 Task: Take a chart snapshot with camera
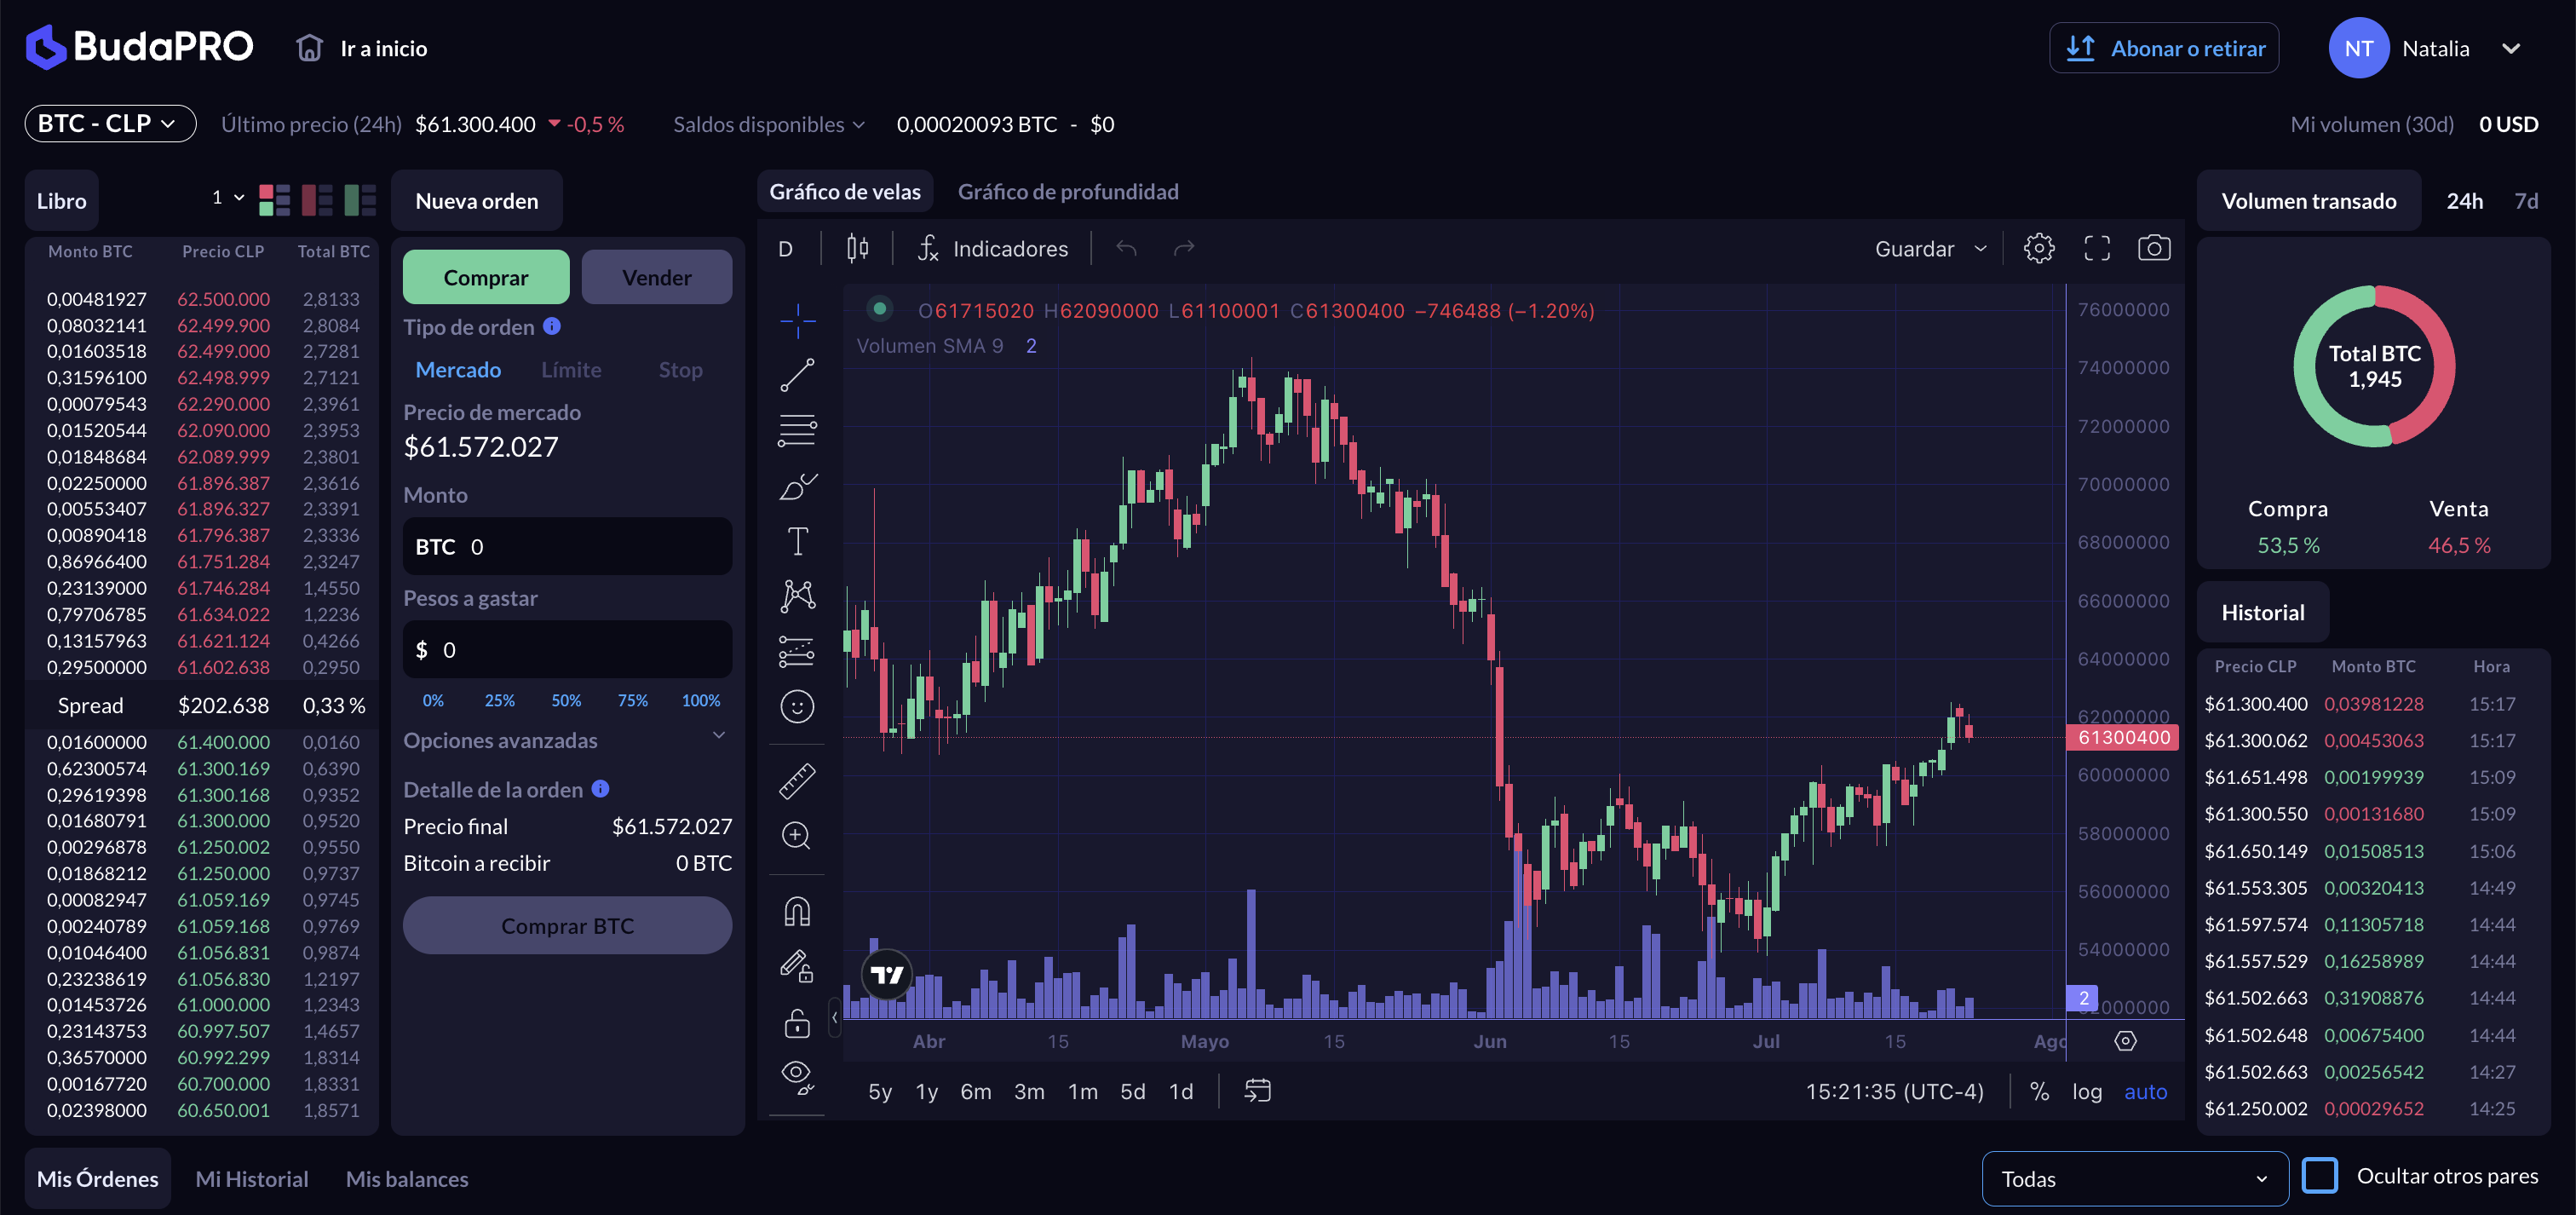pos(2154,248)
